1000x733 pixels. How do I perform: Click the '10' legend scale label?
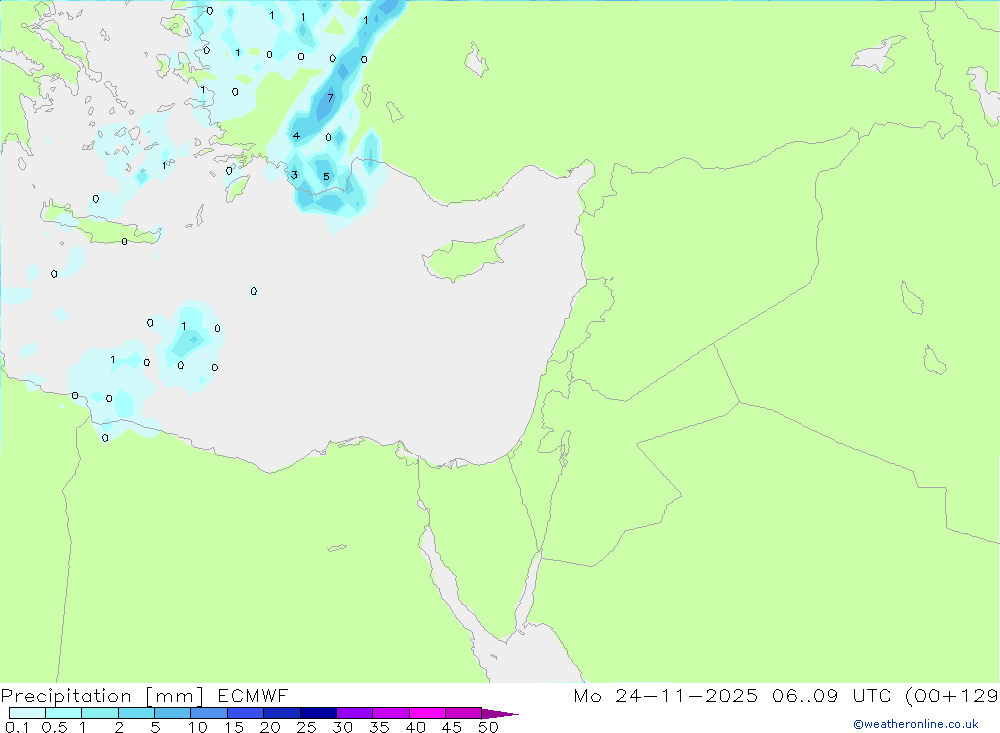[x=198, y=727]
